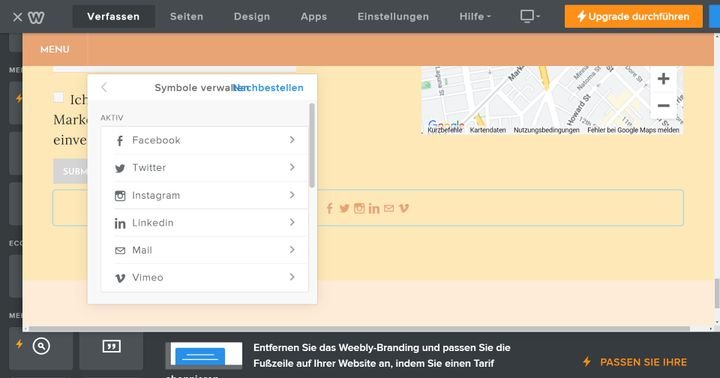This screenshot has height=378, width=720.
Task: Expand the Mail row chevron
Action: tap(292, 249)
